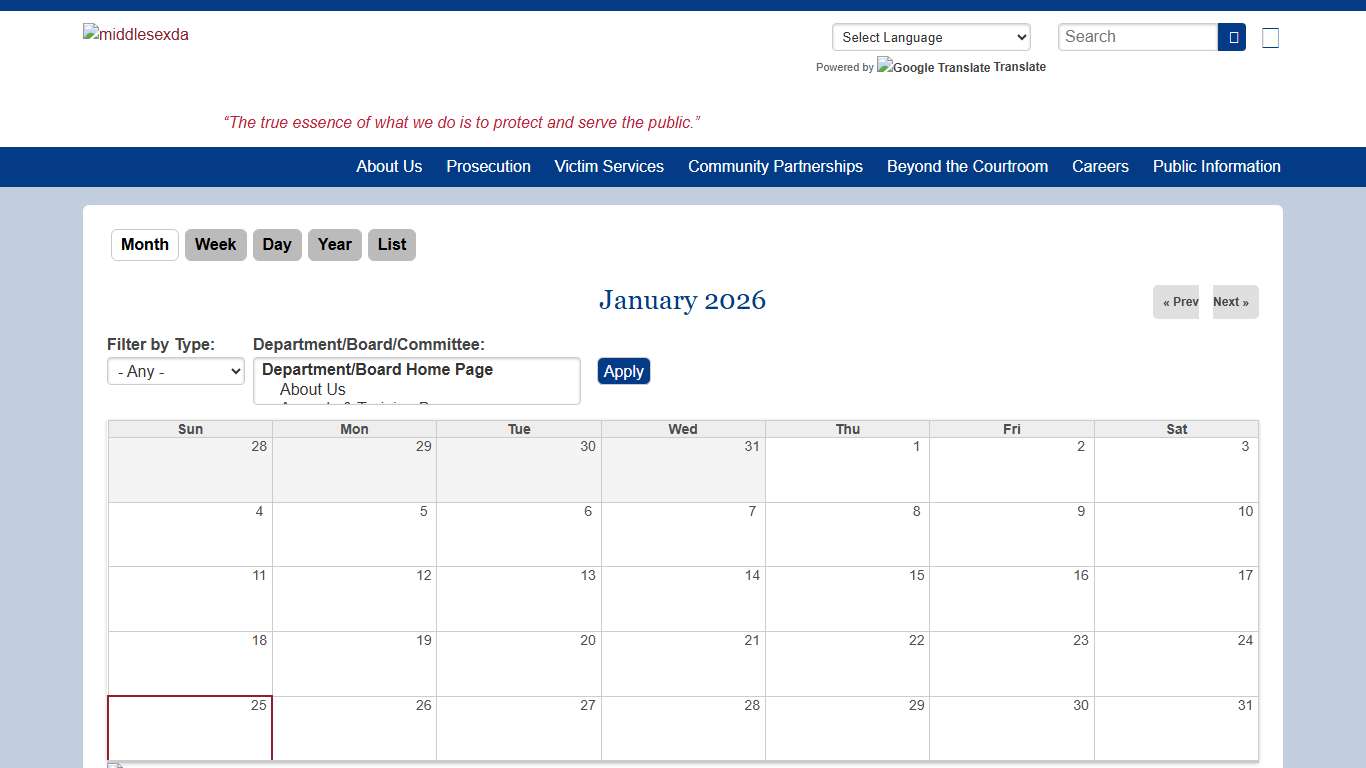
Task: Open the Filter by Type dropdown
Action: click(176, 371)
